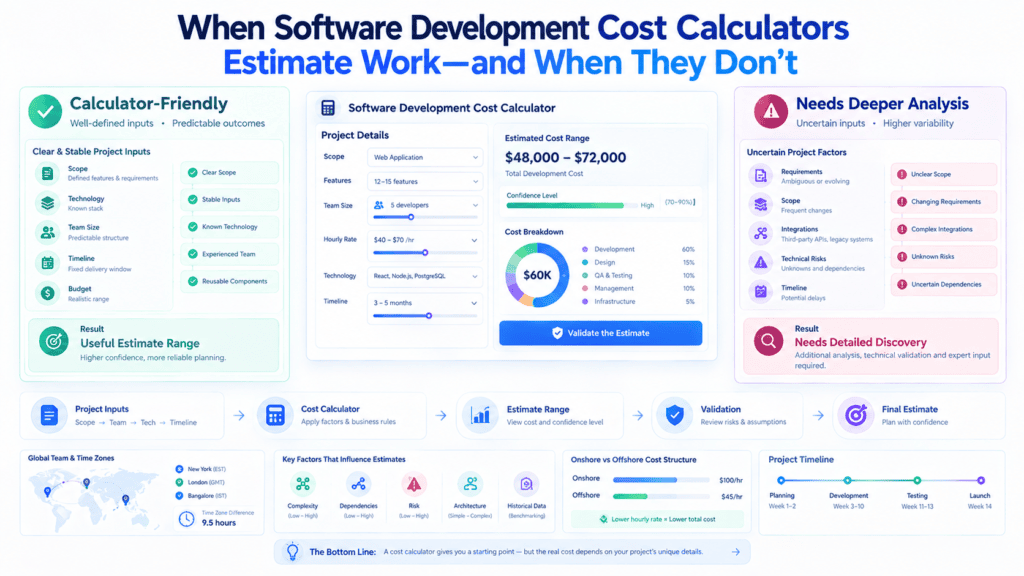This screenshot has height=576, width=1024.
Task: Click the New York (EST) location entry
Action: click(x=201, y=469)
